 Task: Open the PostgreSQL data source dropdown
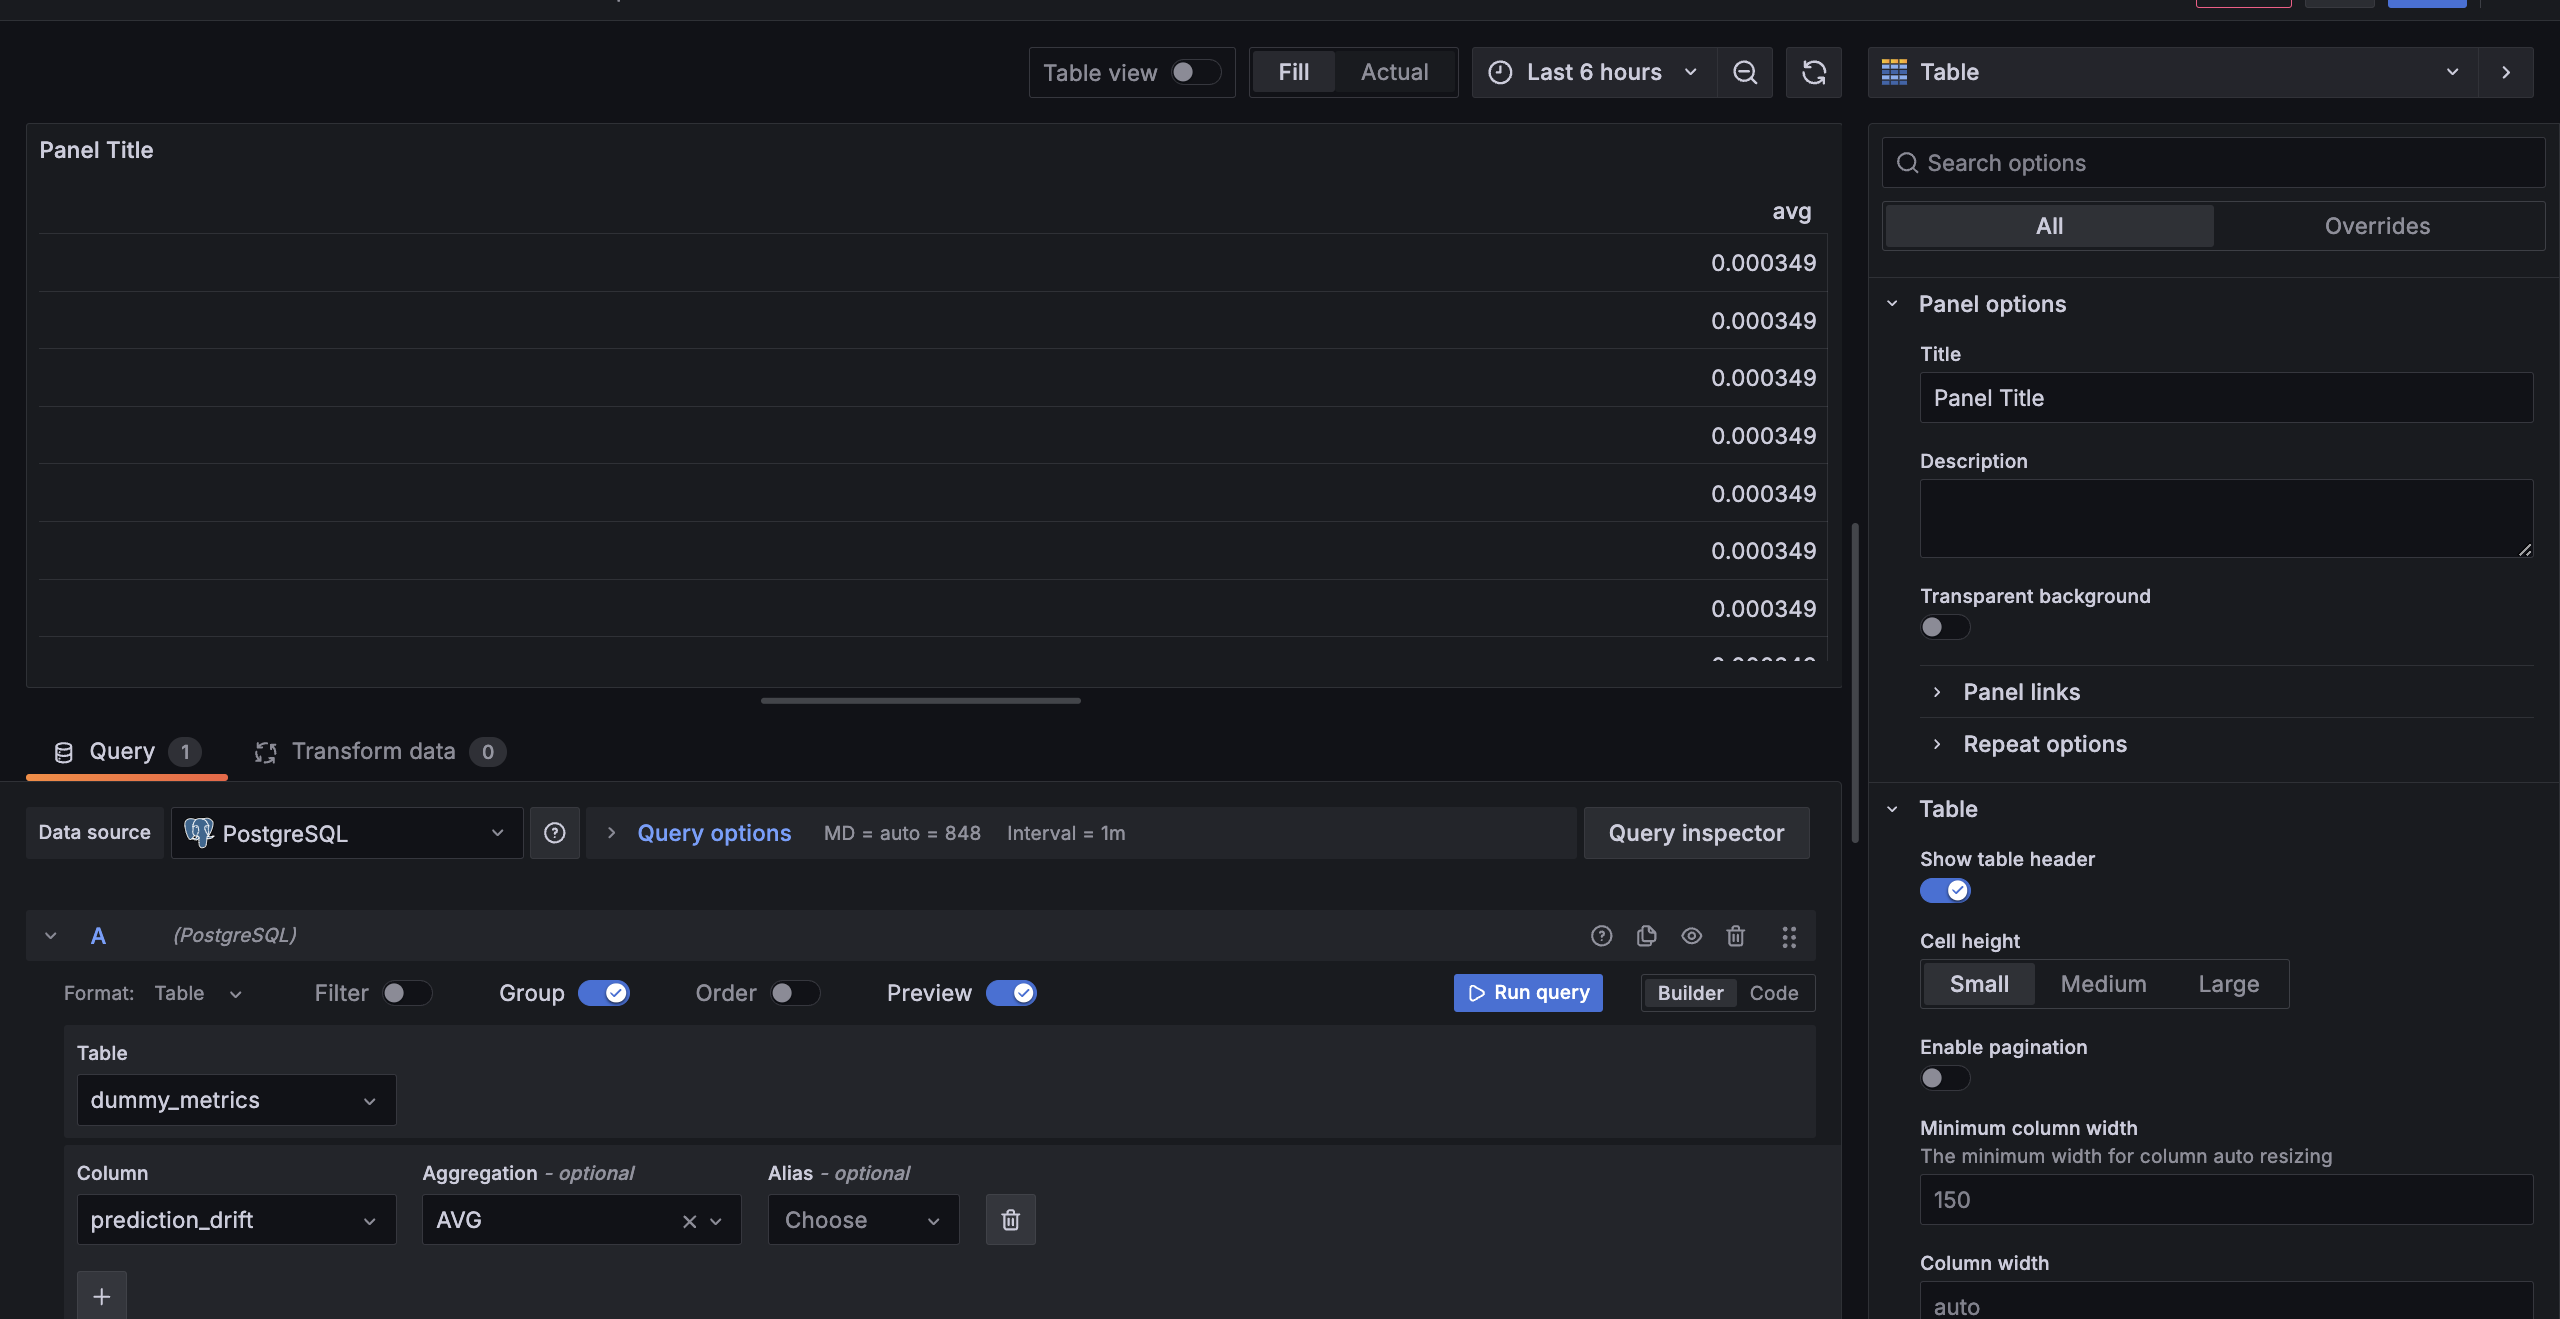(x=347, y=833)
